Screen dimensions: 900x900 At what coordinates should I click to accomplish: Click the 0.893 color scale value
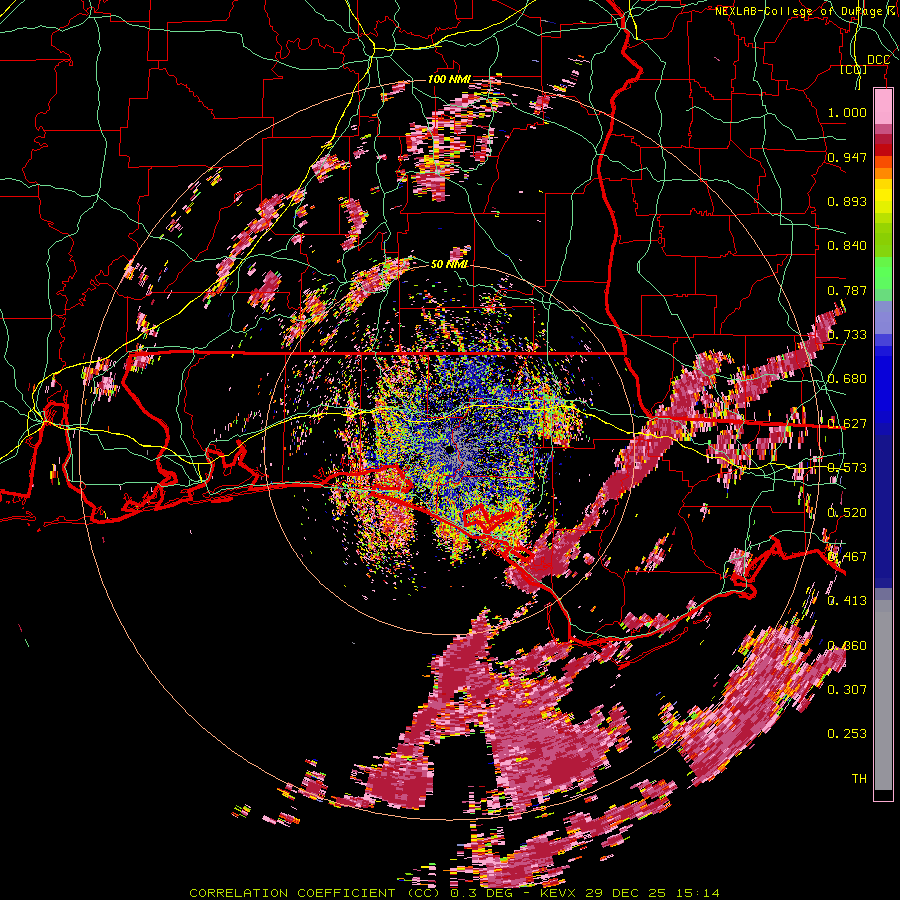coord(847,201)
